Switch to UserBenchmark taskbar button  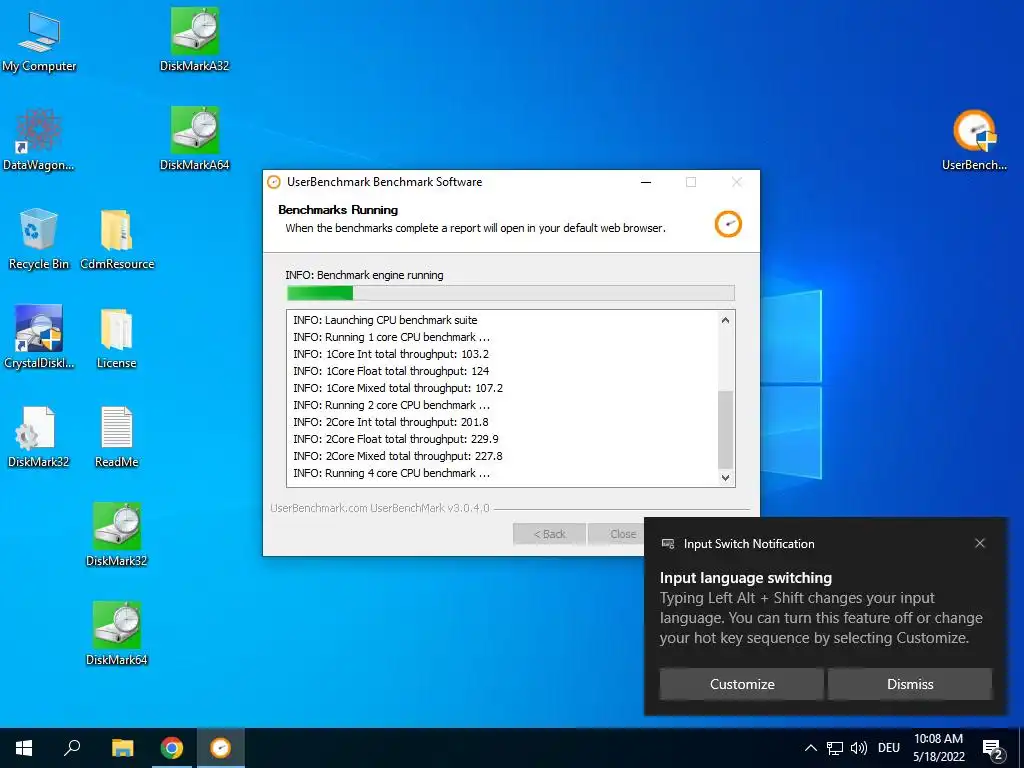221,748
